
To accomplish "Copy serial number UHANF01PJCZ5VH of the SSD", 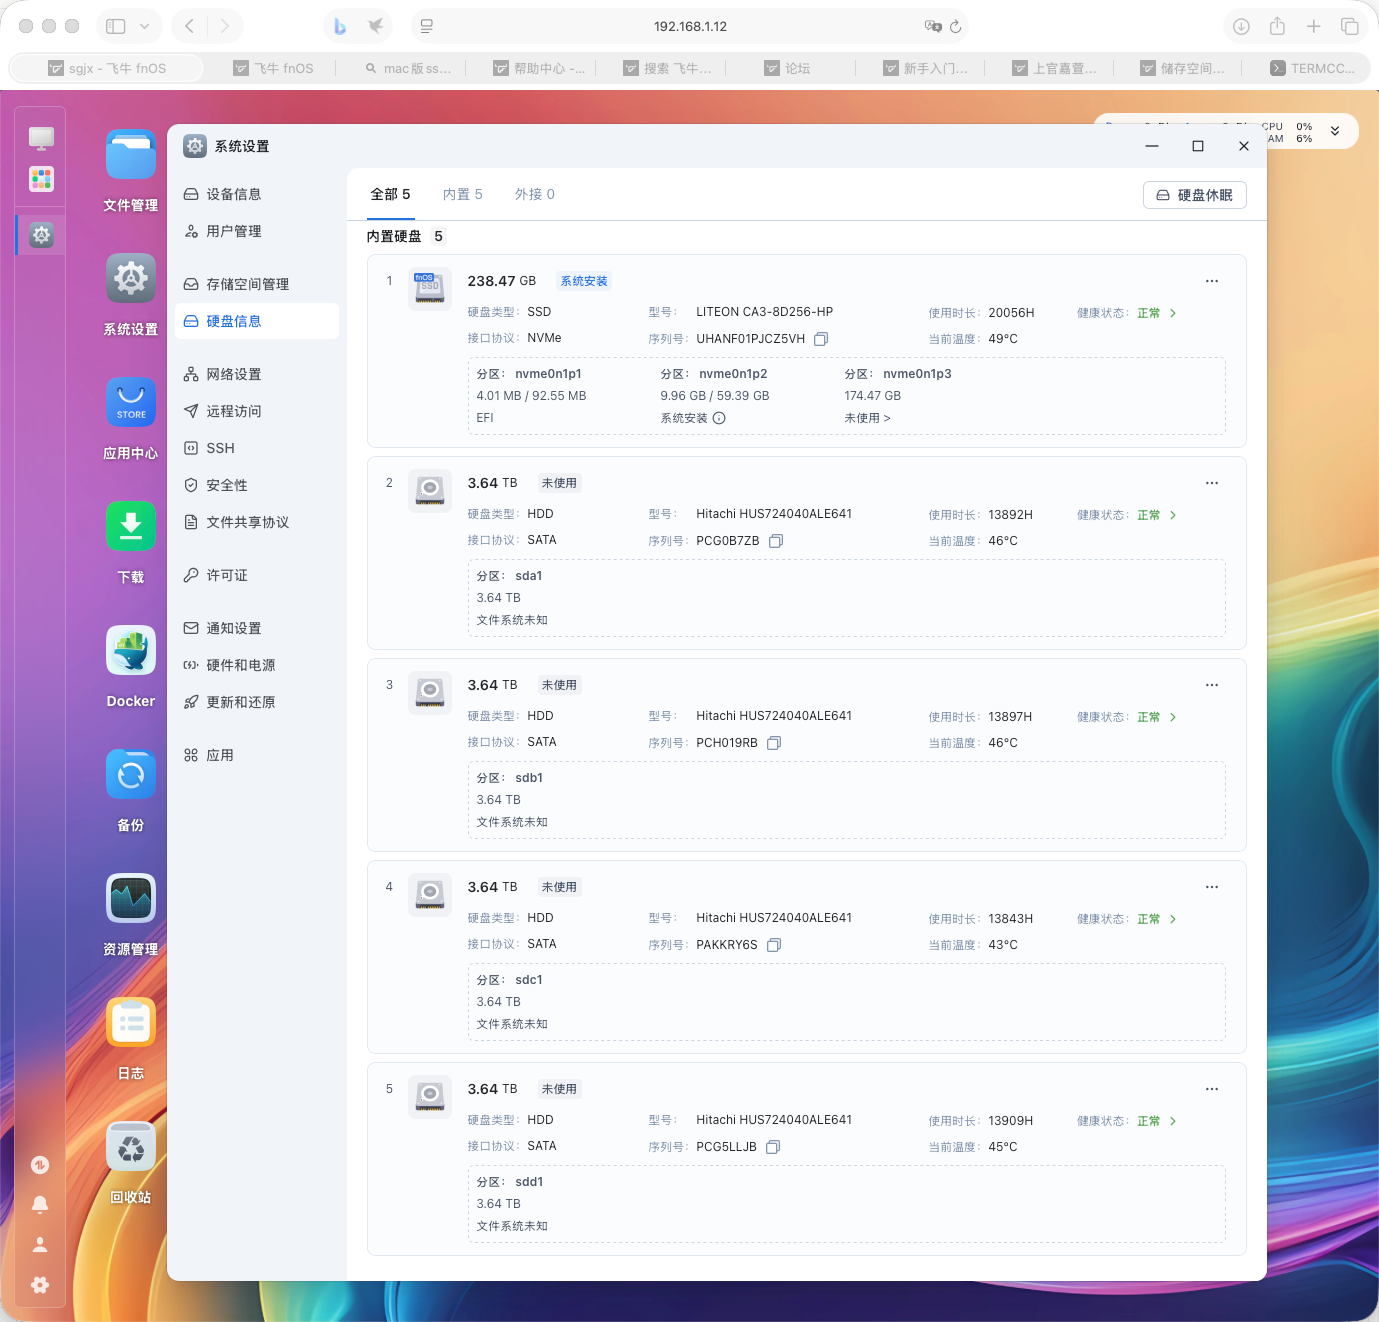I will pos(821,339).
